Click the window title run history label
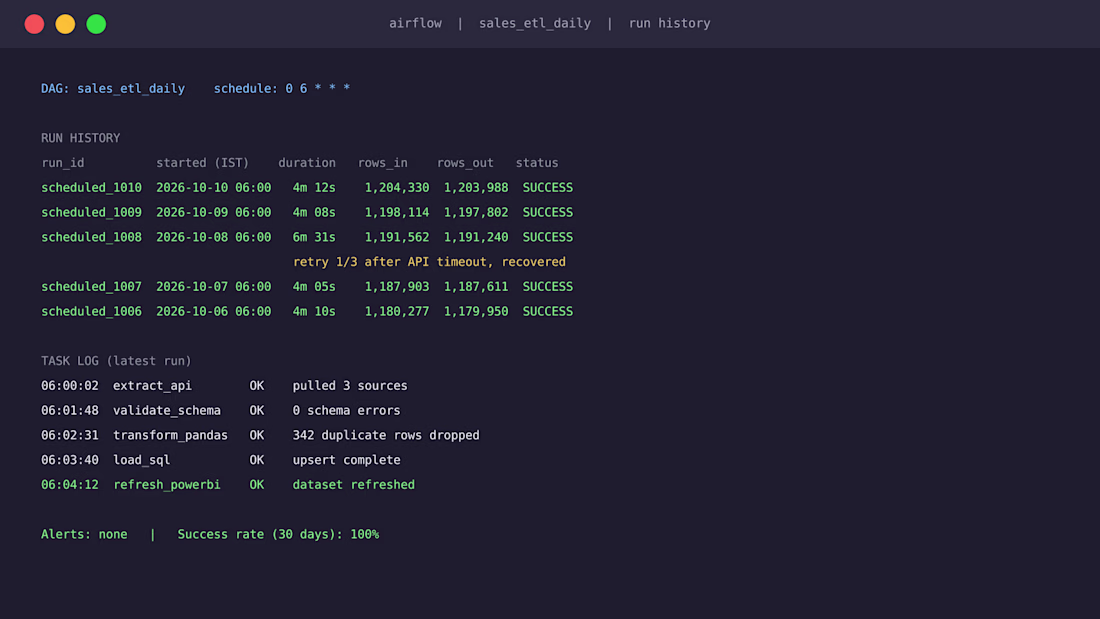The width and height of the screenshot is (1100, 619). (x=669, y=23)
